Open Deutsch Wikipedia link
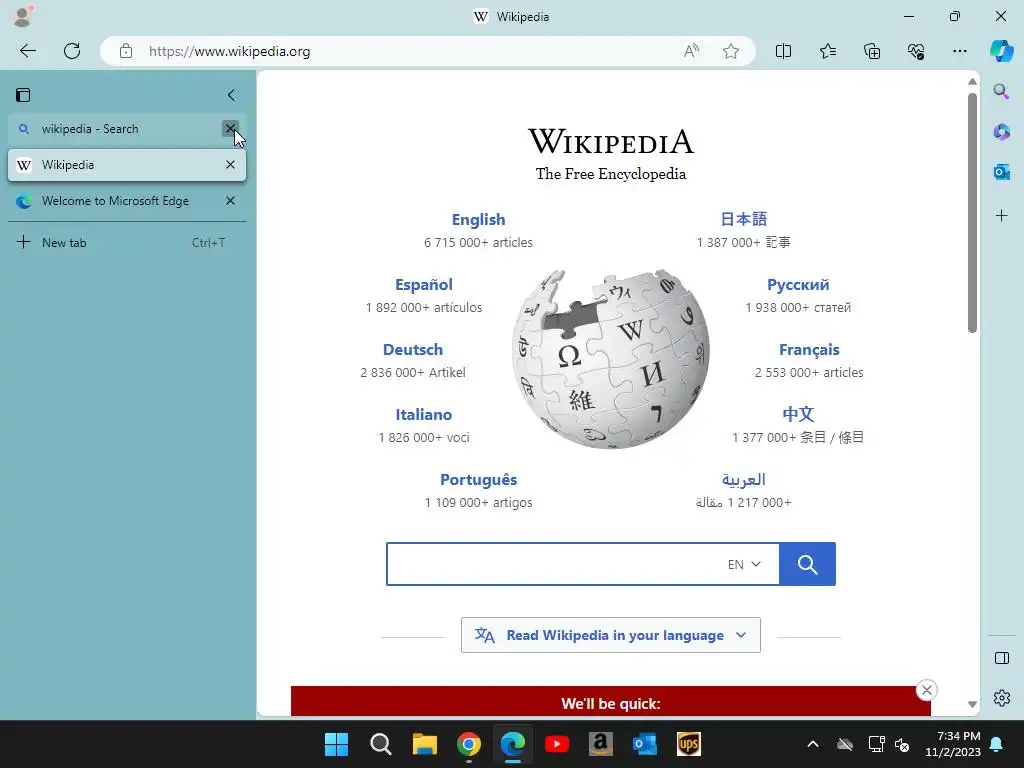Image resolution: width=1024 pixels, height=768 pixels. 413,349
